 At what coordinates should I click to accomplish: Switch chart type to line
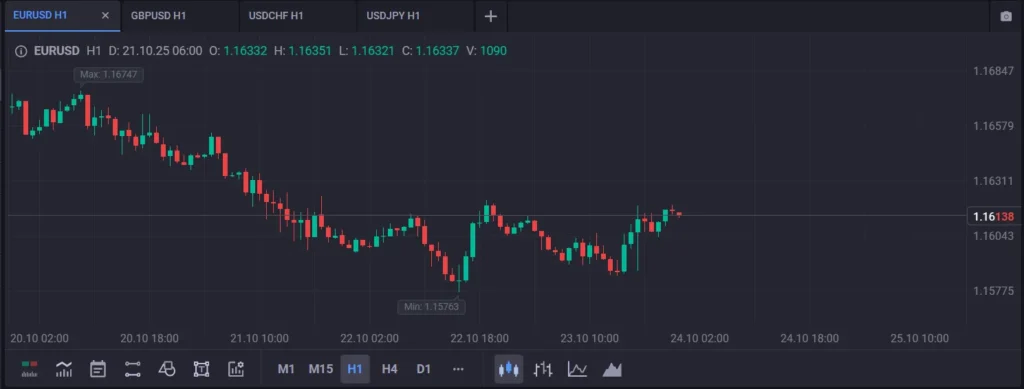click(577, 369)
